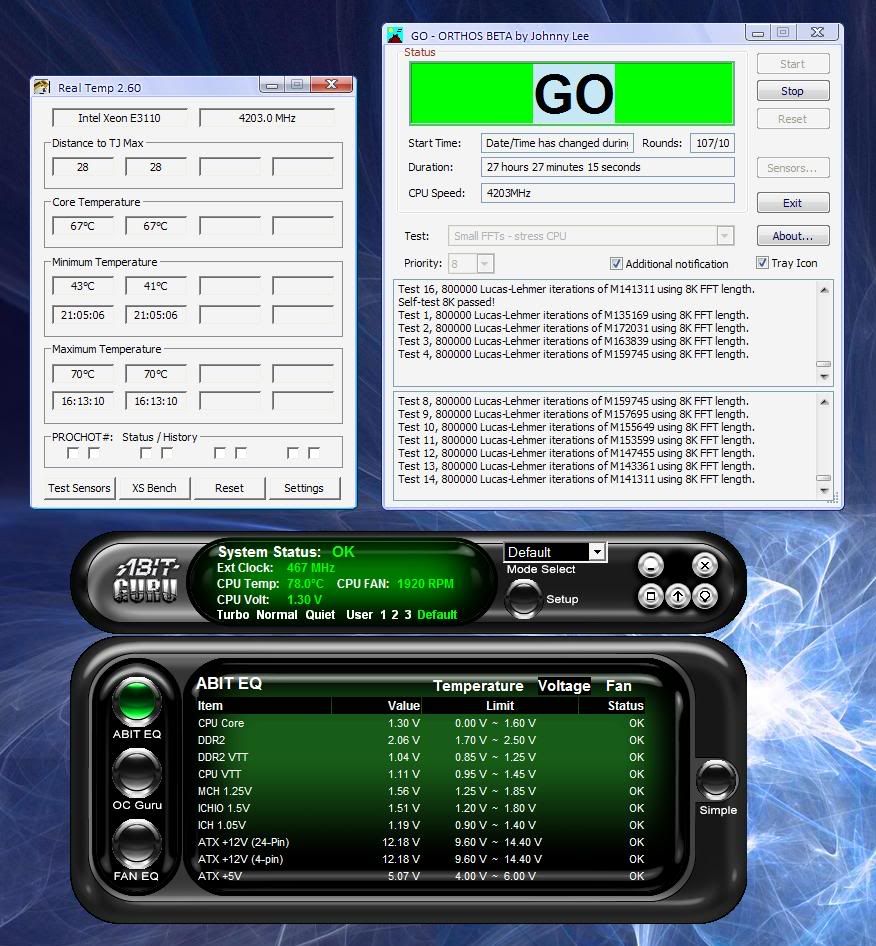The image size is (876, 946).
Task: Click the Intel Xeon E3110 field
Action: click(119, 118)
